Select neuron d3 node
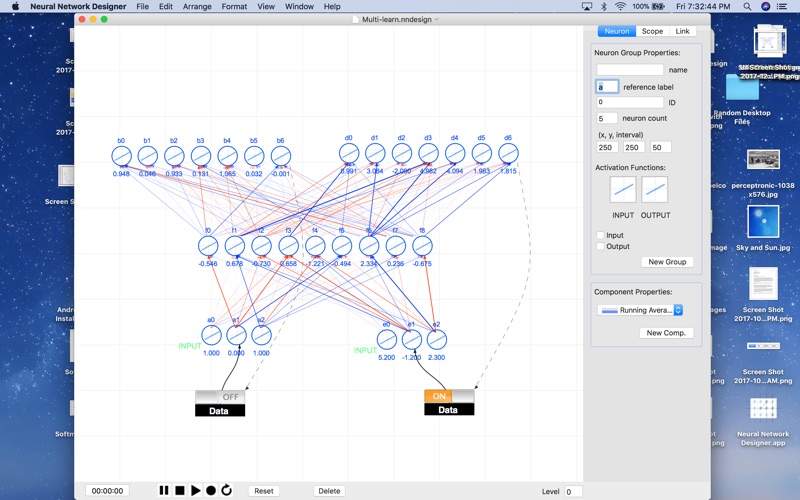This screenshot has height=500, width=800. pos(428,153)
